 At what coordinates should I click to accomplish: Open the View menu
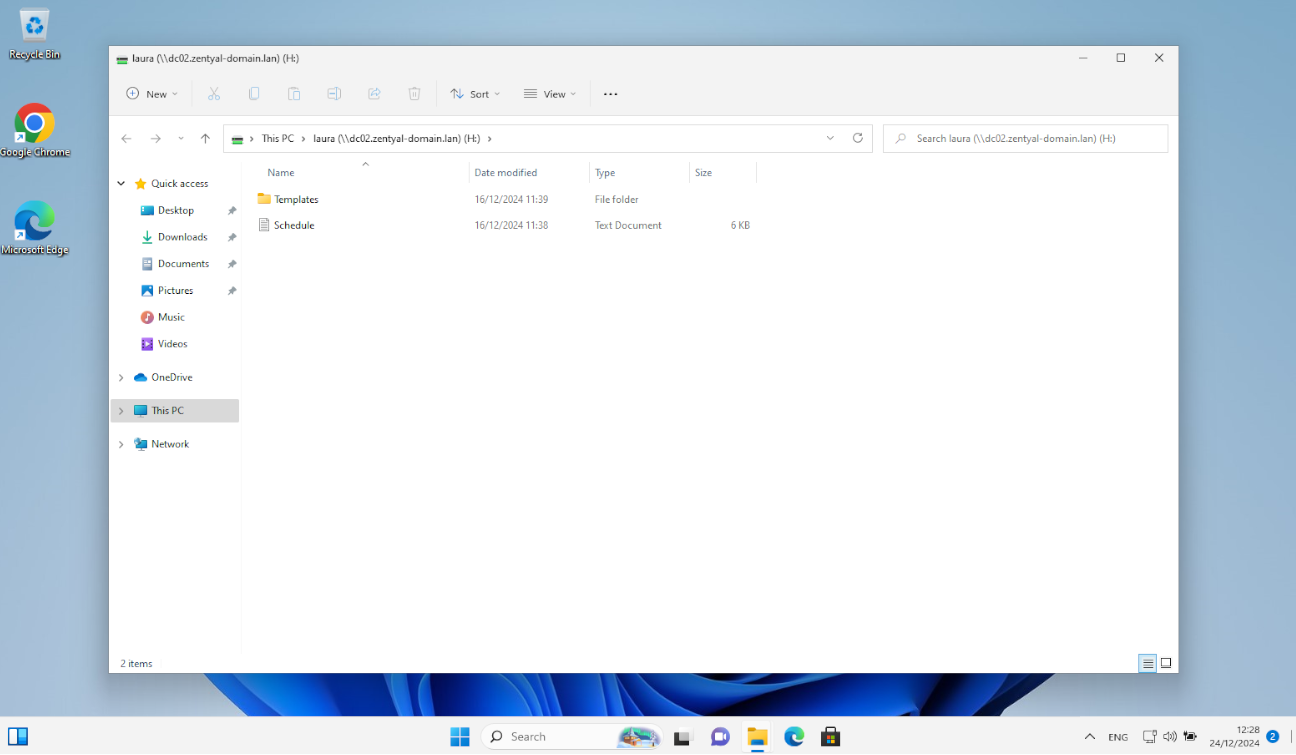(x=549, y=93)
